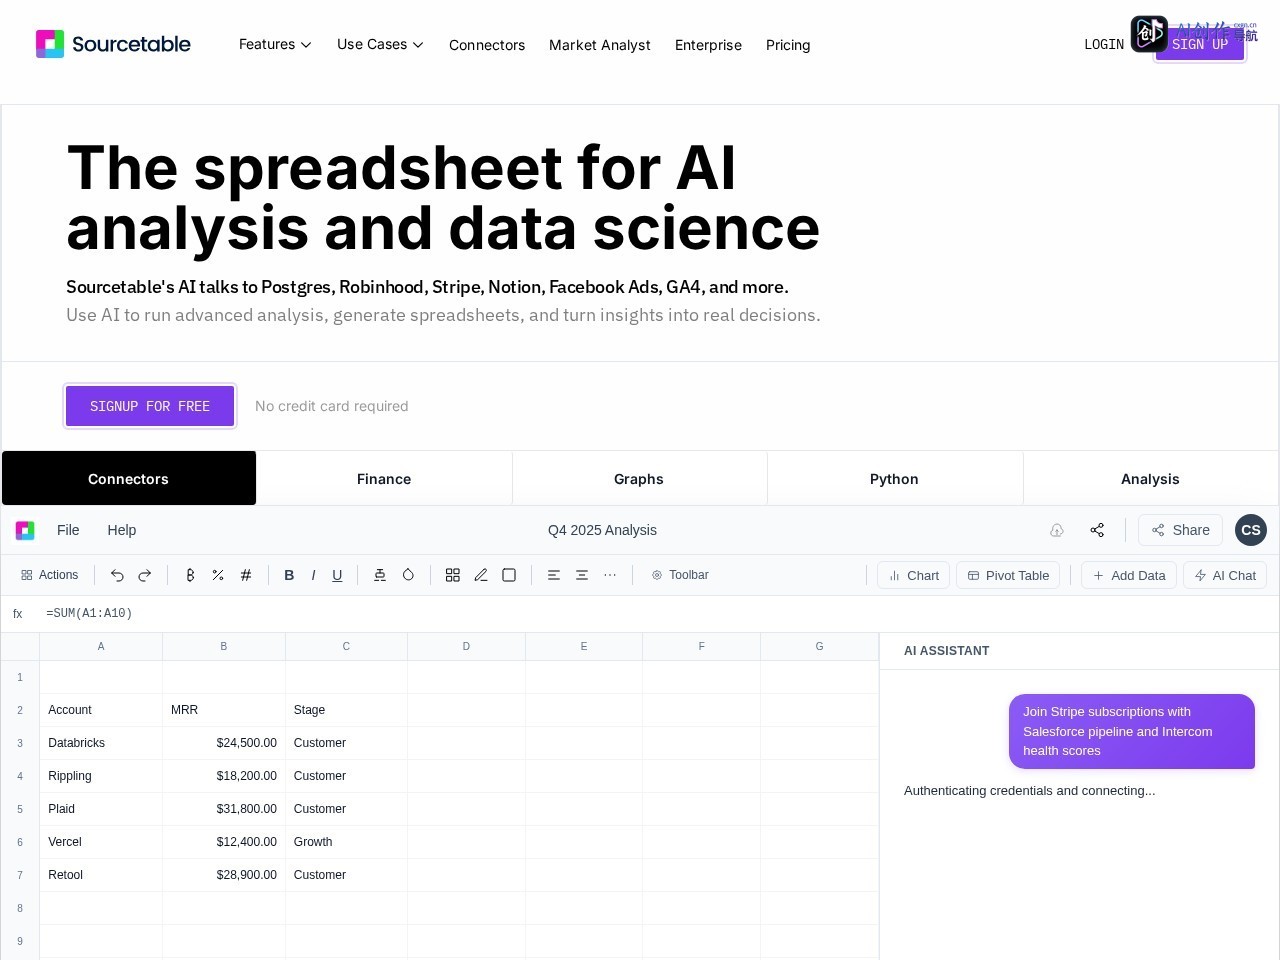Select the Databricks cell
Image resolution: width=1280 pixels, height=960 pixels.
coord(101,743)
